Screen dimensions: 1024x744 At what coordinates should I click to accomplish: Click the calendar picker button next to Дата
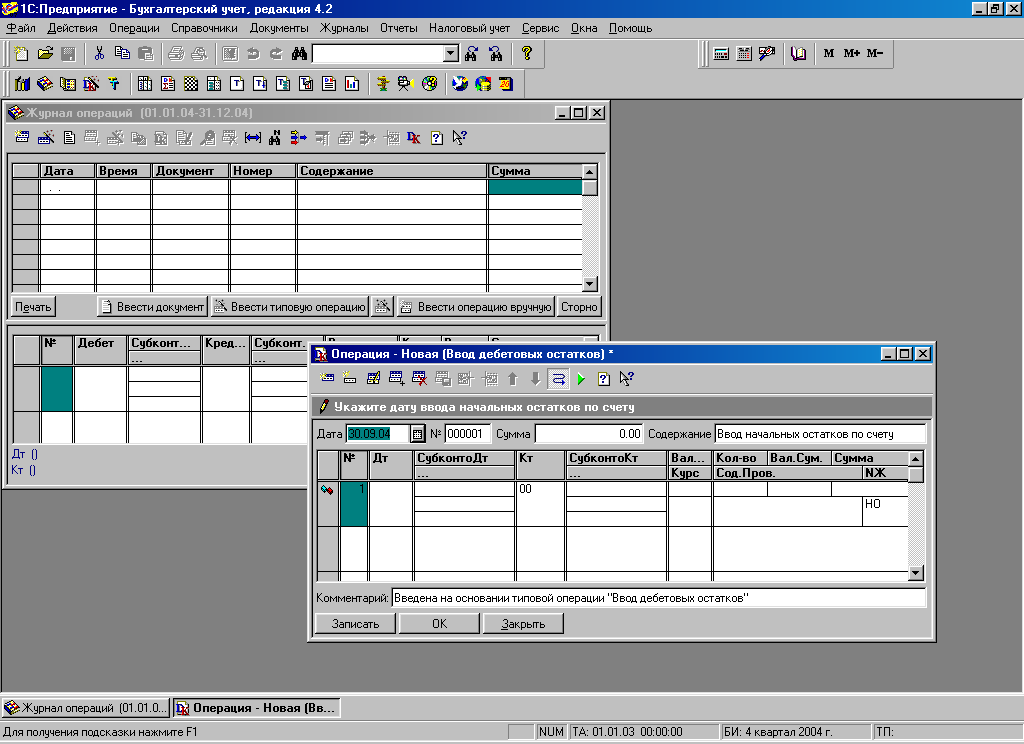[417, 434]
